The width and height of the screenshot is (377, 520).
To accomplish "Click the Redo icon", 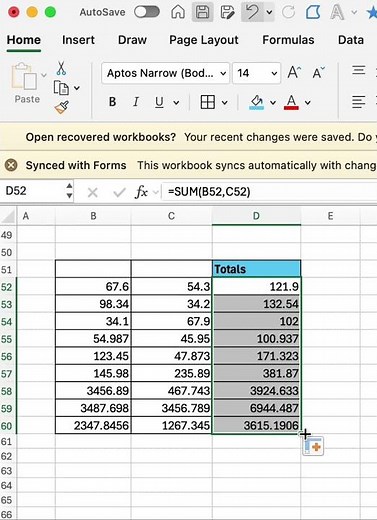I will (289, 12).
